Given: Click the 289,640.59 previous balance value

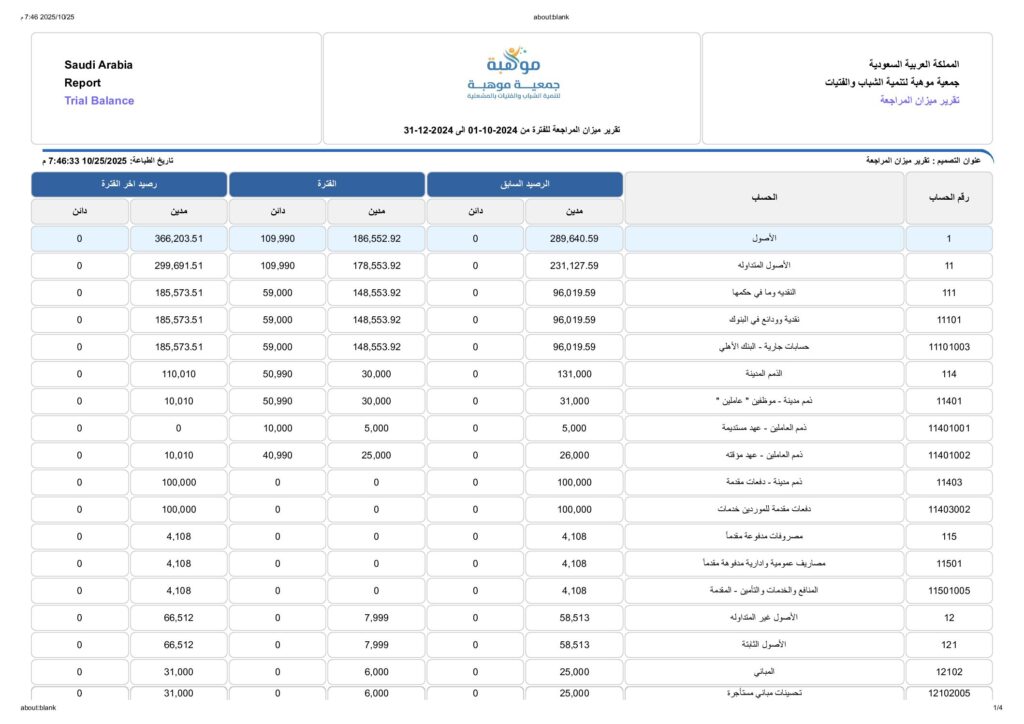Looking at the screenshot, I should point(575,239).
